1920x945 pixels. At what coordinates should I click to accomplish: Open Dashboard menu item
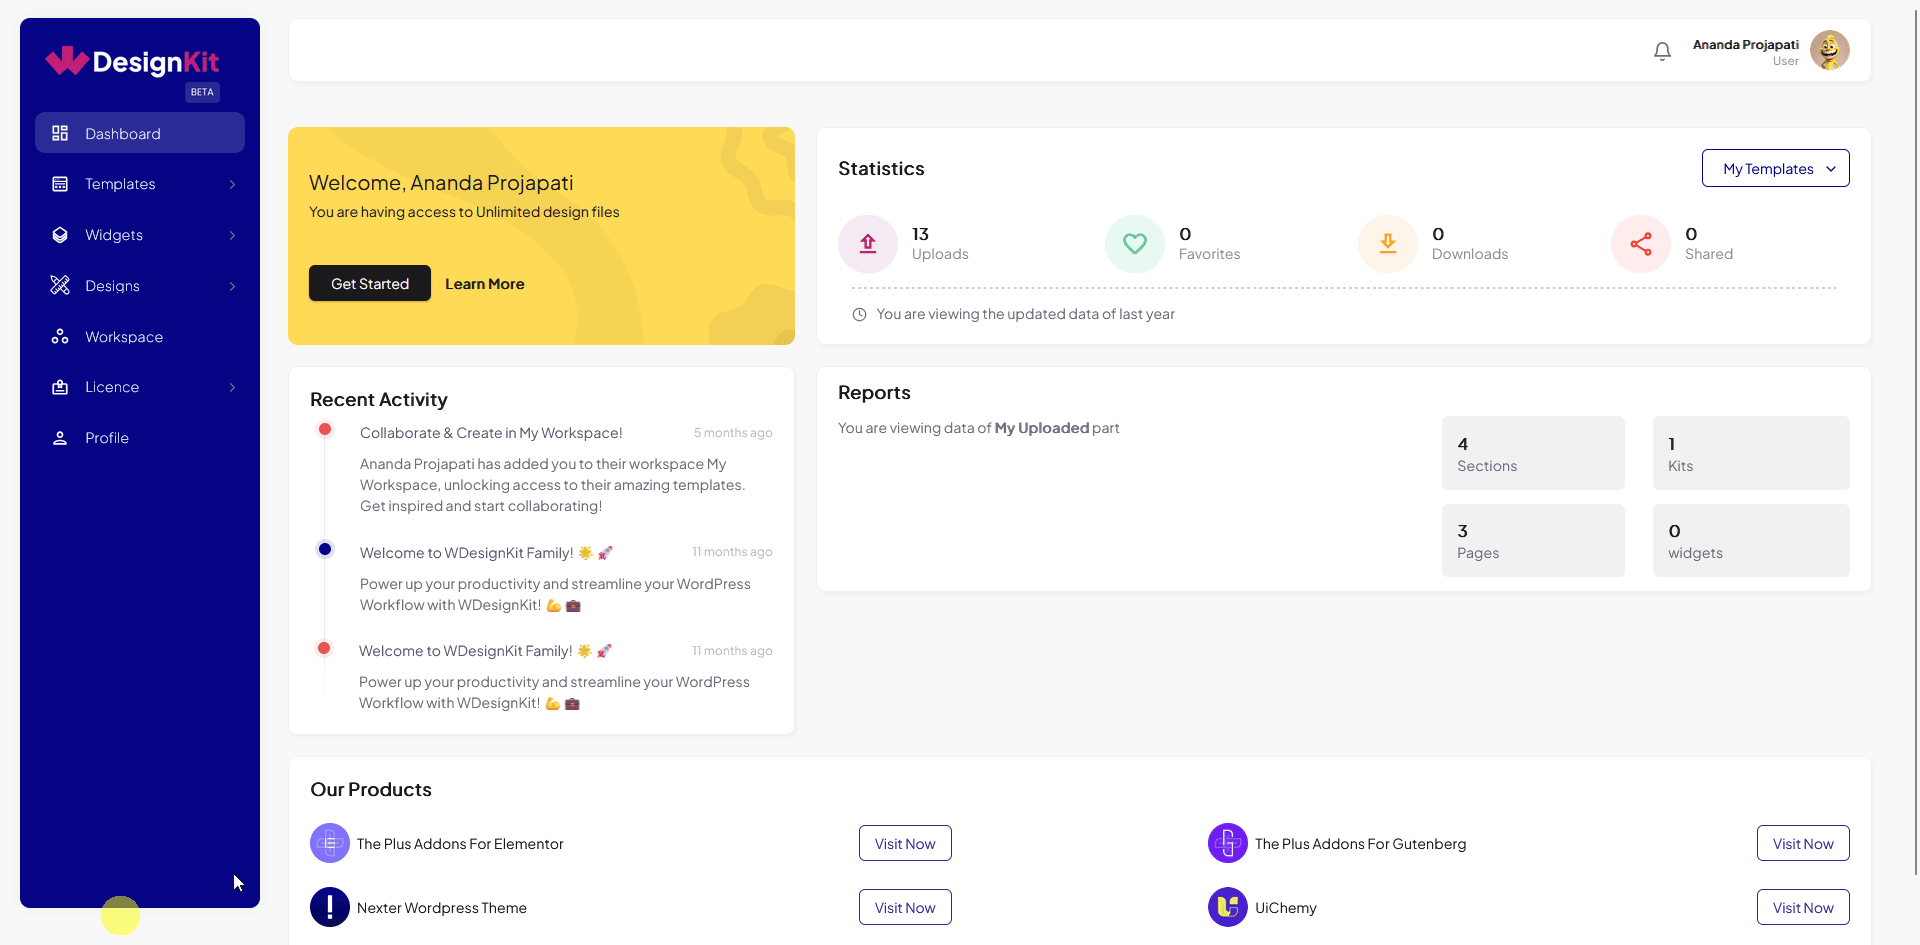click(140, 133)
